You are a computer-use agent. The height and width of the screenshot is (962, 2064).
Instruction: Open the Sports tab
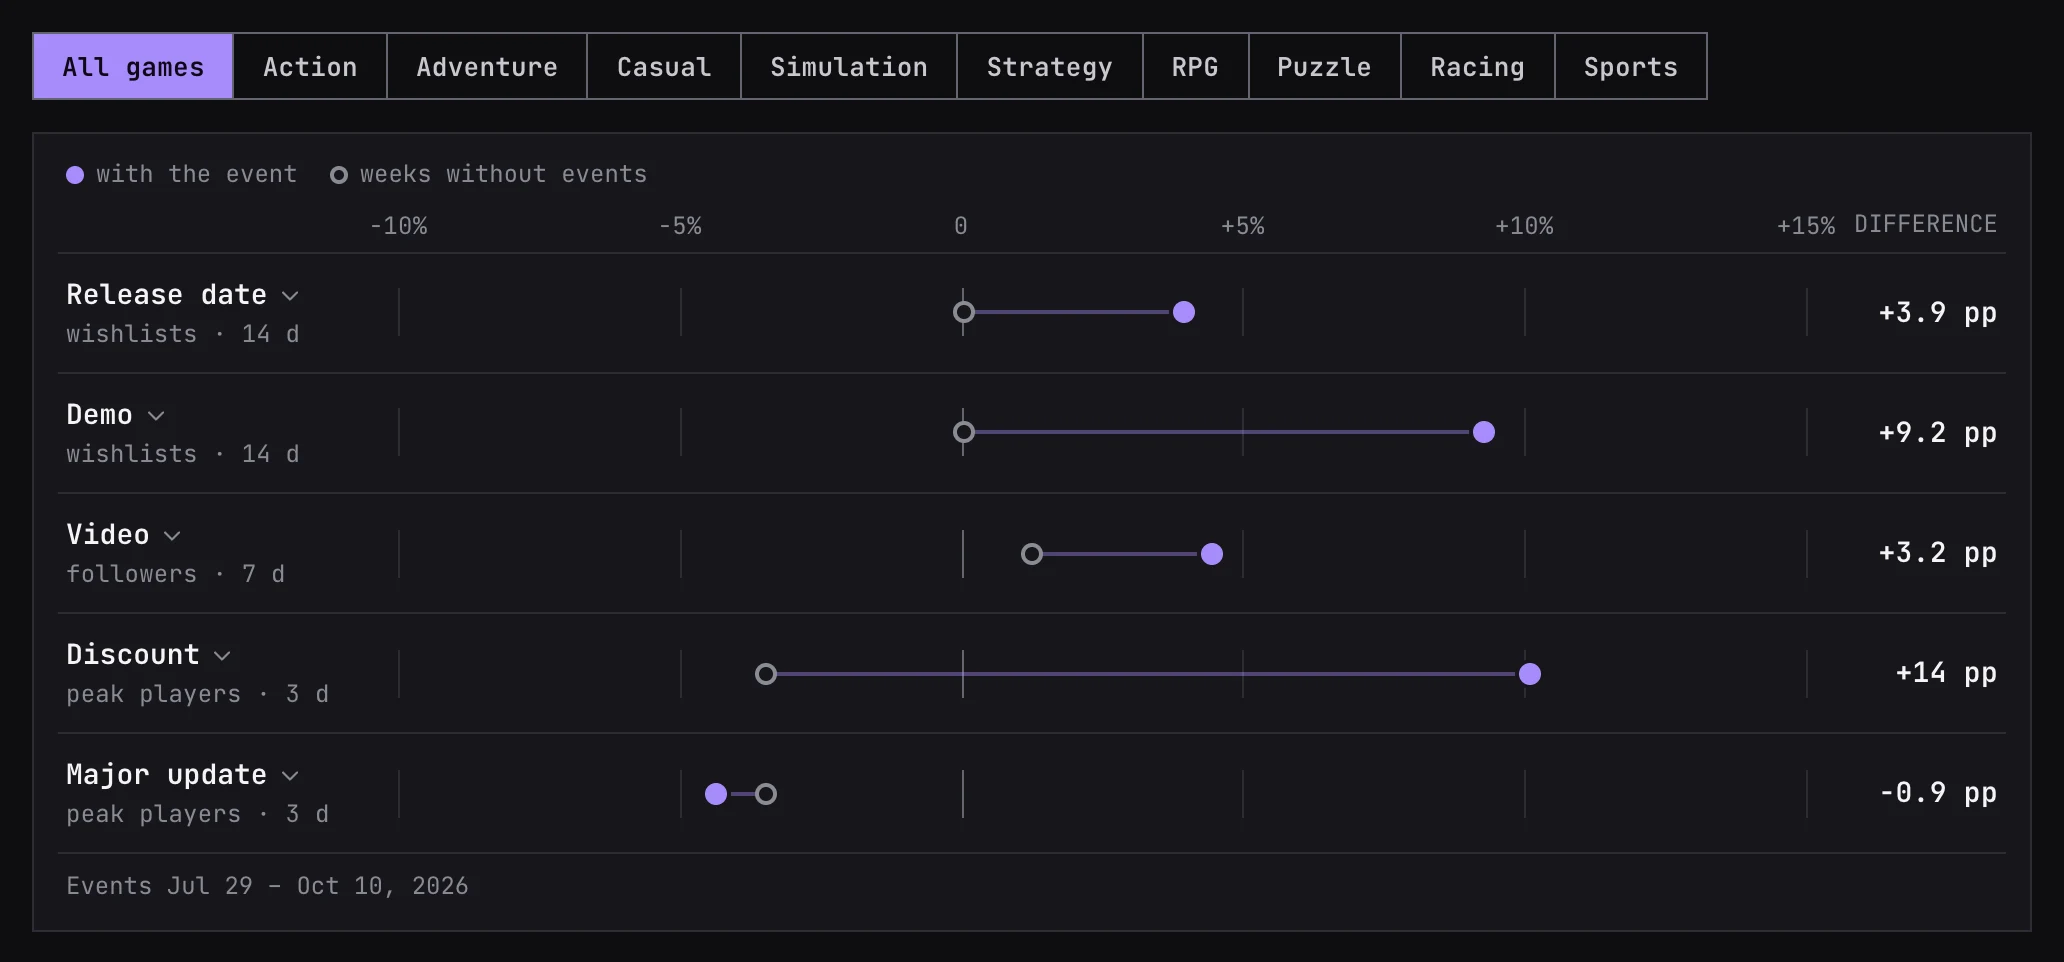click(x=1631, y=66)
